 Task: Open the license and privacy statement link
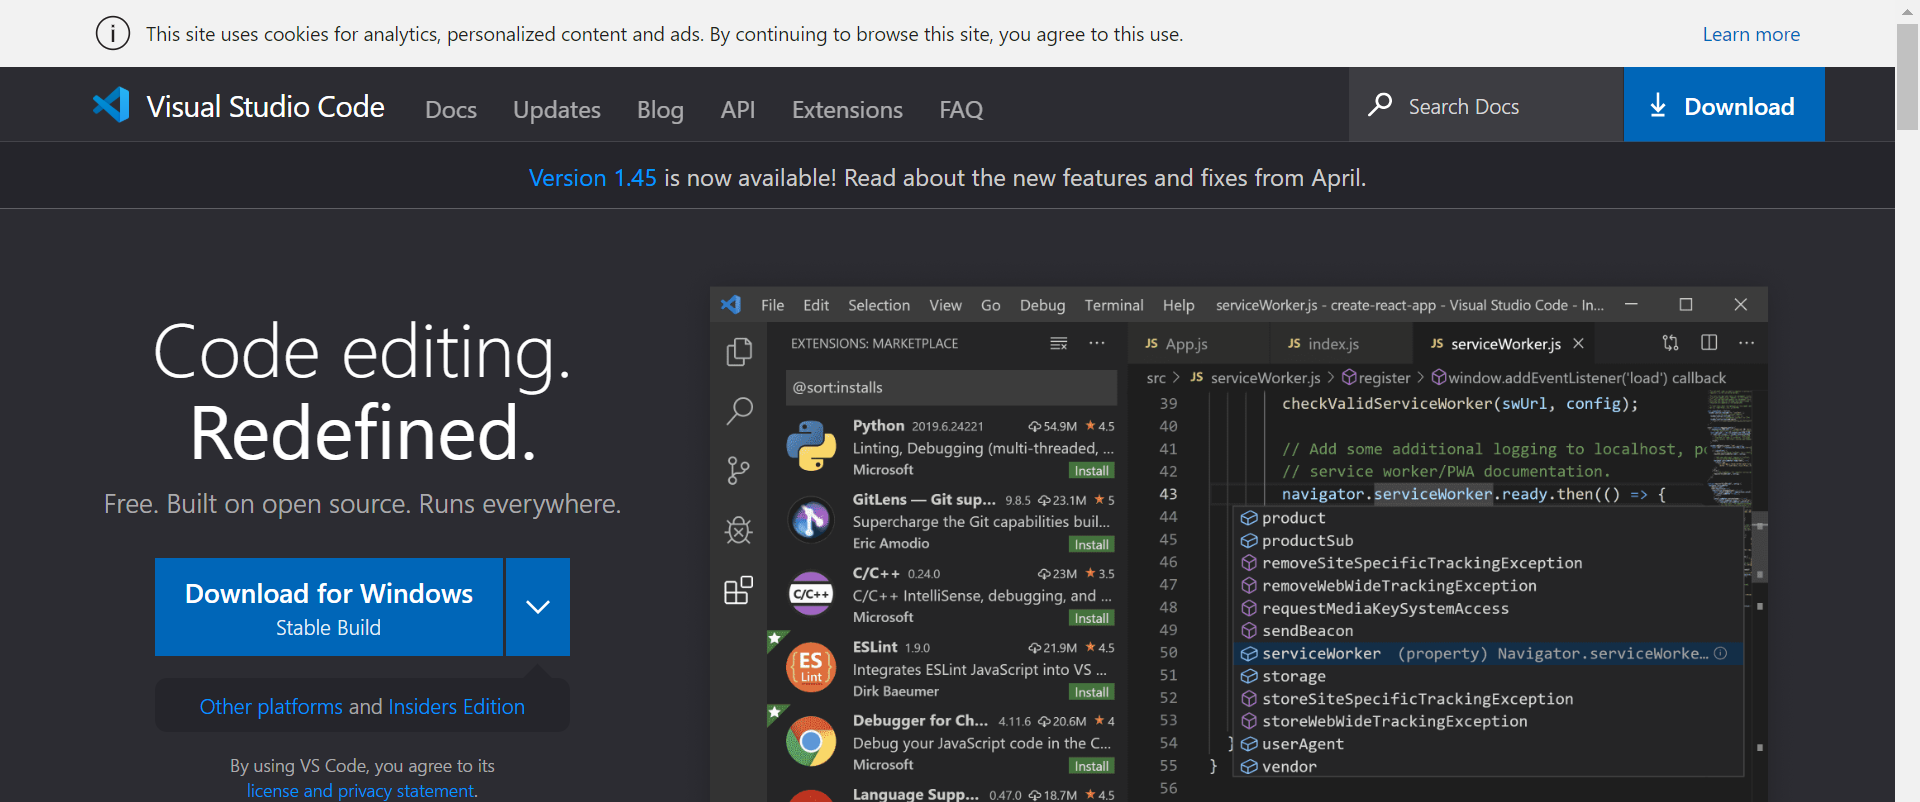(361, 790)
